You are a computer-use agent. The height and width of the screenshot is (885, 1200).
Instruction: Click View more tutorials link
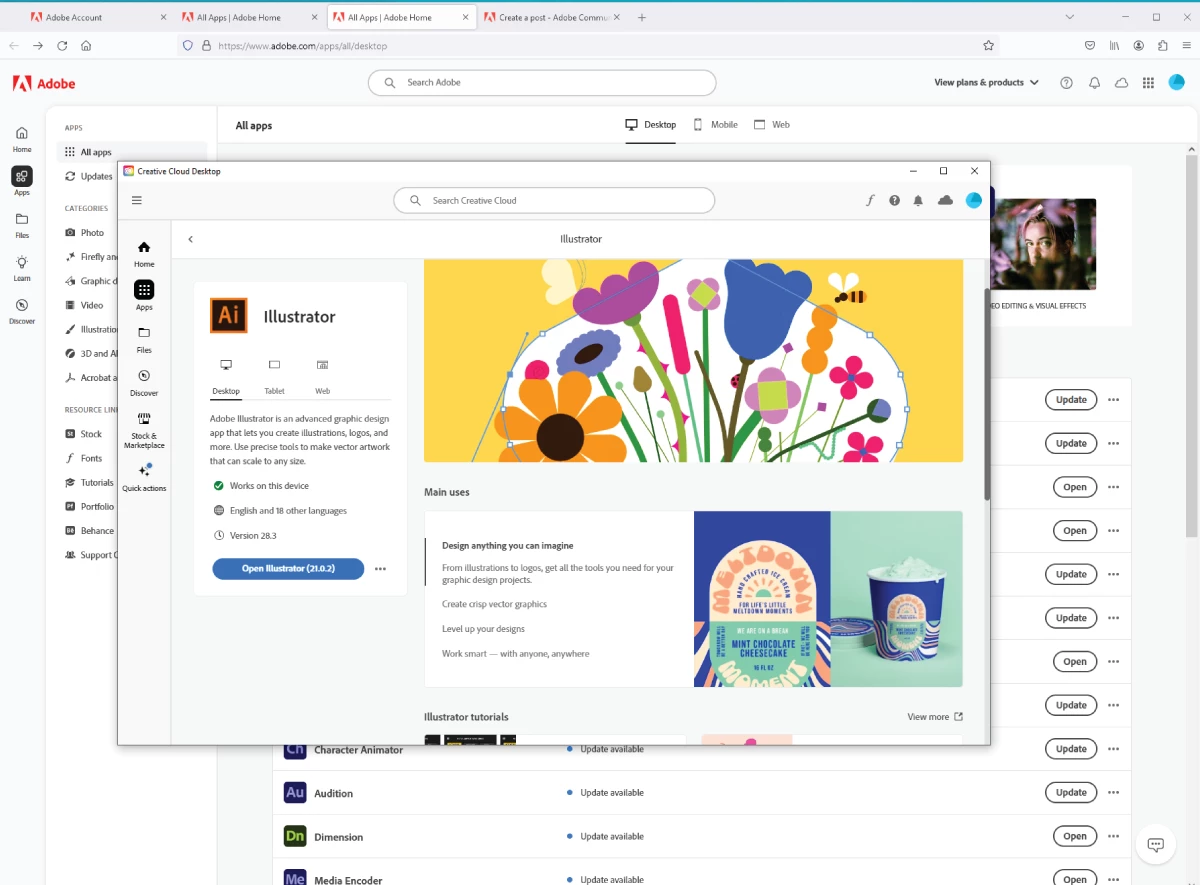click(935, 717)
